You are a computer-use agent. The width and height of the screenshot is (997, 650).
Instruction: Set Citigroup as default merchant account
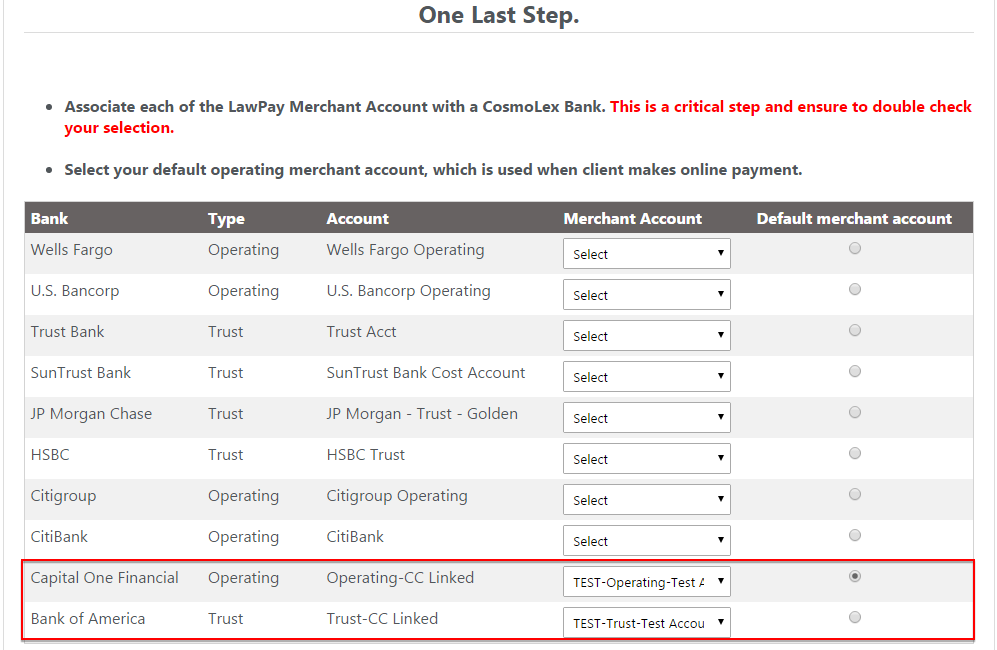pyautogui.click(x=855, y=494)
